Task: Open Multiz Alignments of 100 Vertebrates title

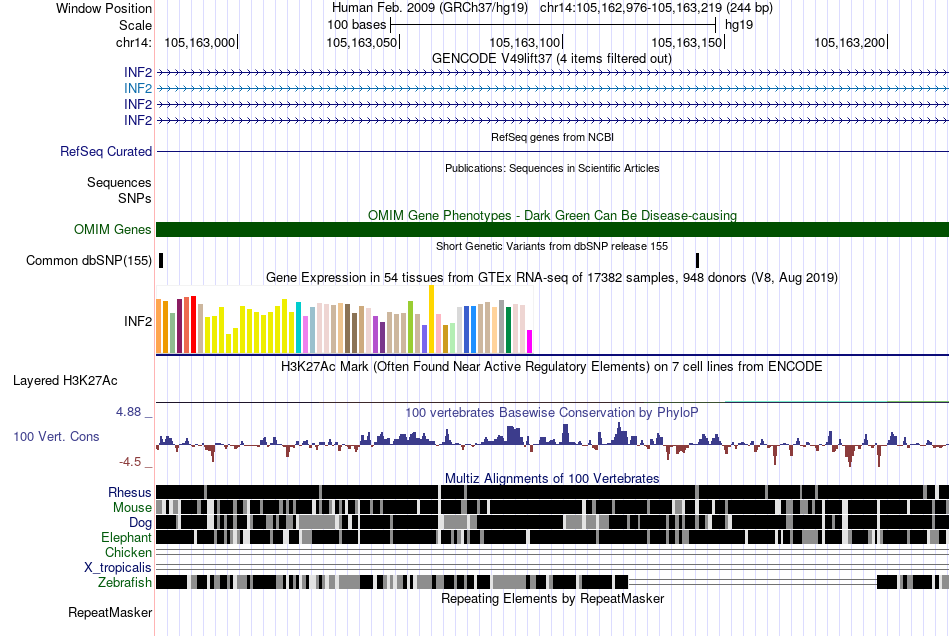Action: pos(552,479)
